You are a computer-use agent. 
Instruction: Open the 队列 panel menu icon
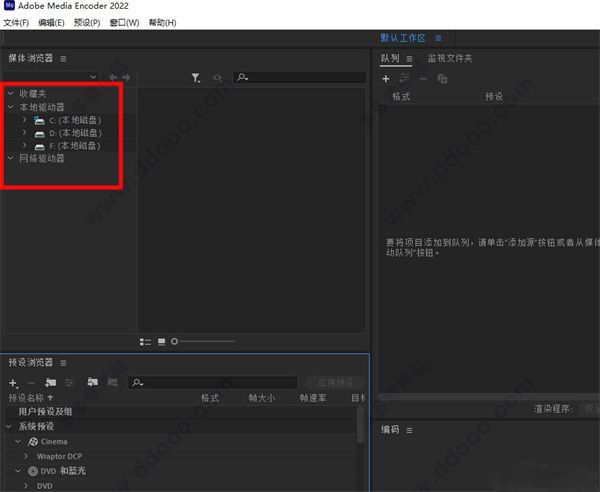pos(409,59)
